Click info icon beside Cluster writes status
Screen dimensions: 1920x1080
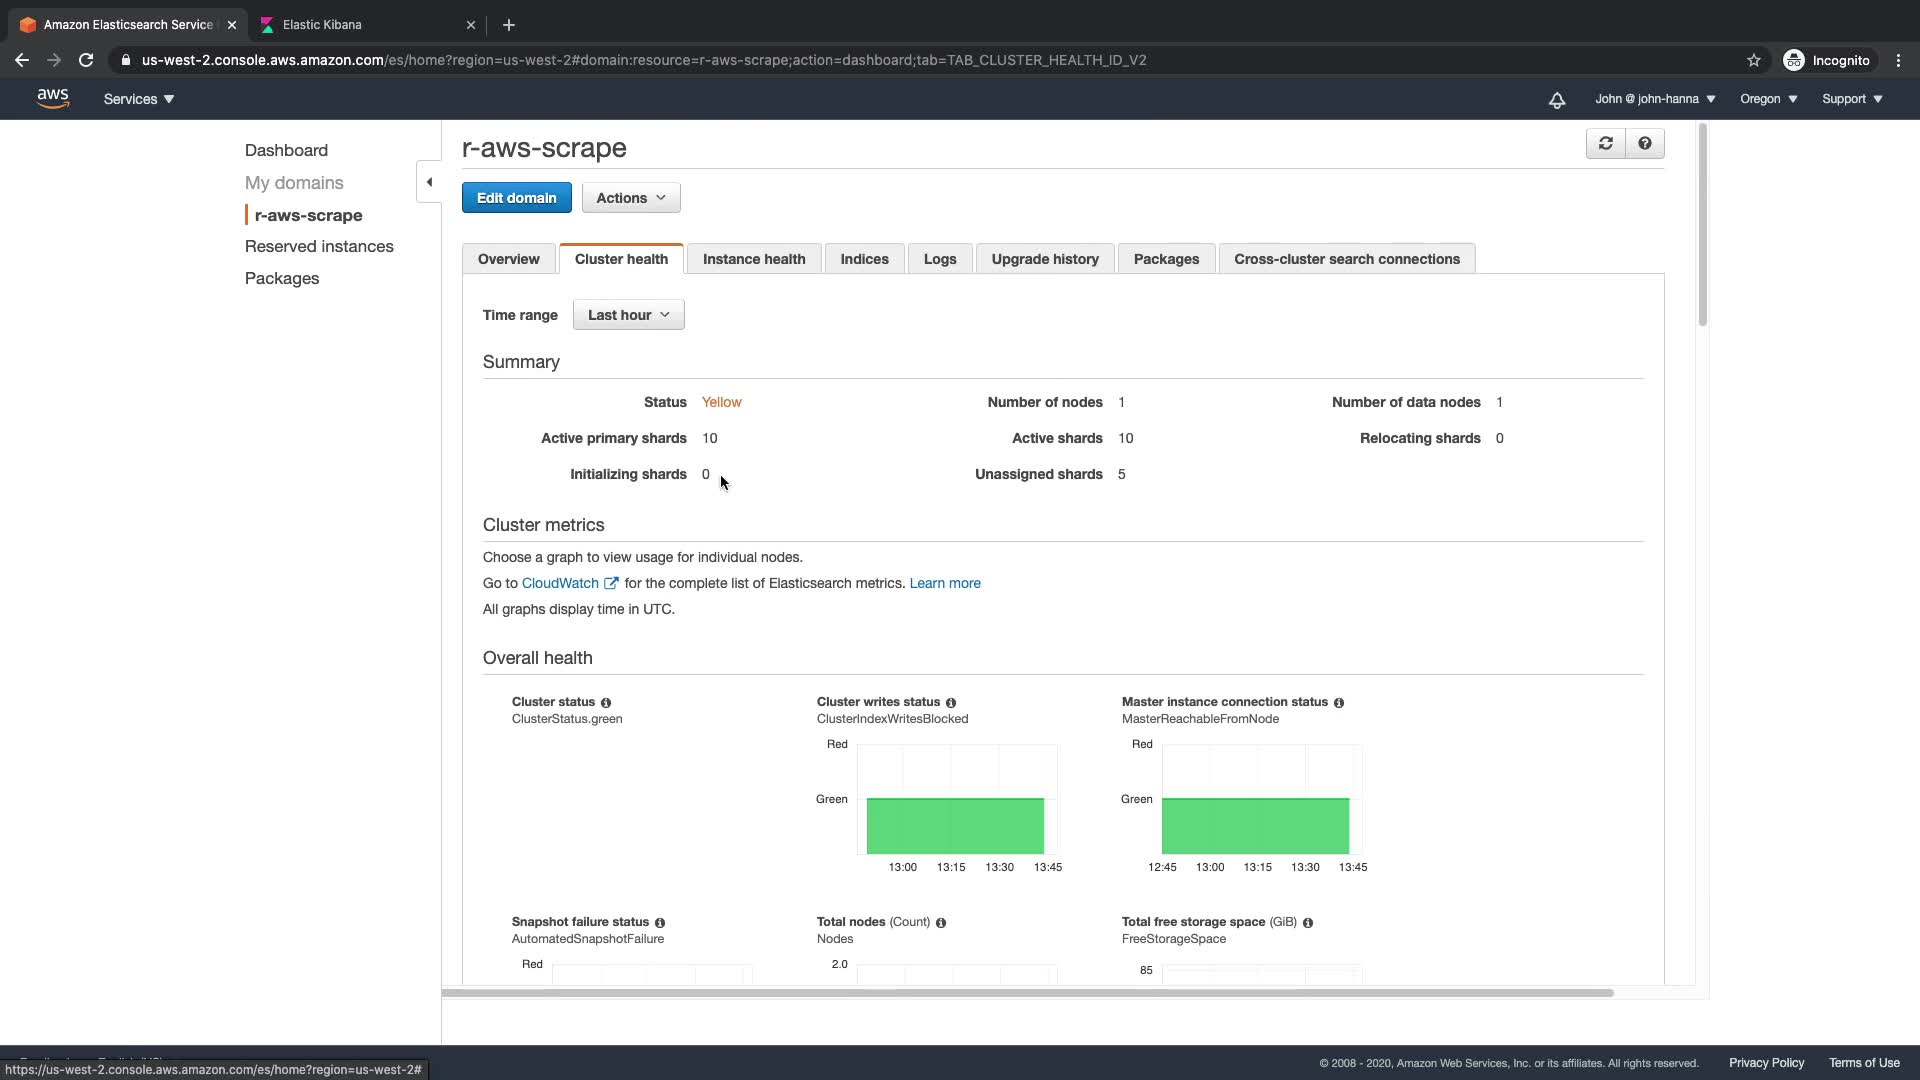click(x=951, y=703)
